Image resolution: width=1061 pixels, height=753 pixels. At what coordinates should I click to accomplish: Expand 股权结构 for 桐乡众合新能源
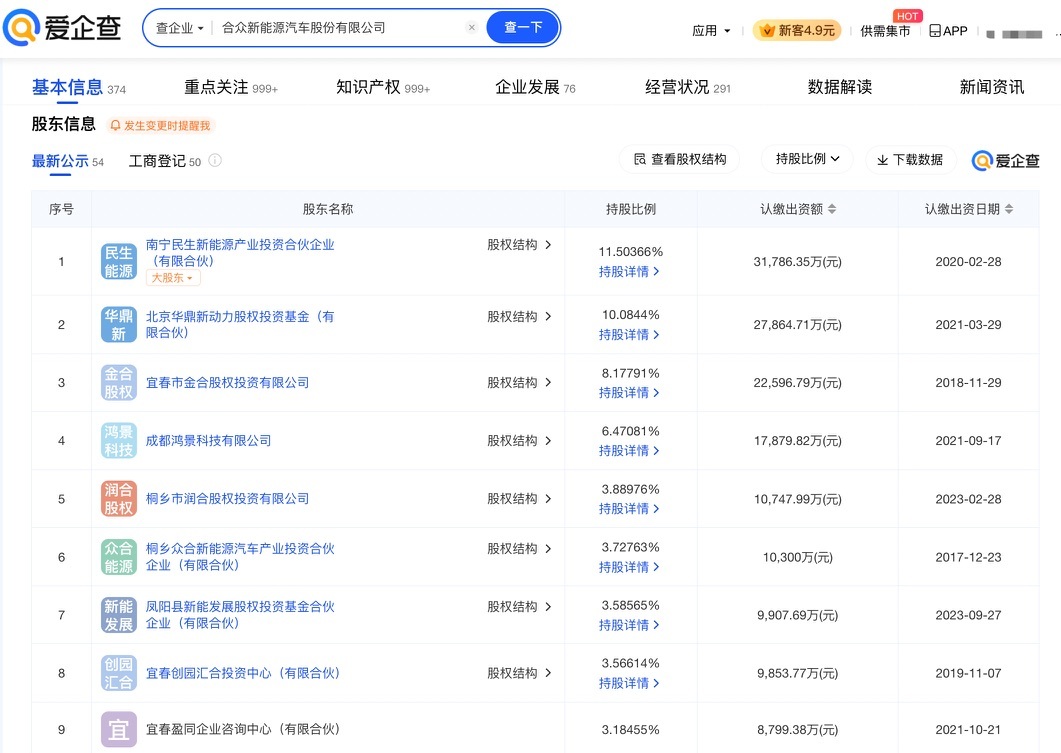[x=520, y=549]
